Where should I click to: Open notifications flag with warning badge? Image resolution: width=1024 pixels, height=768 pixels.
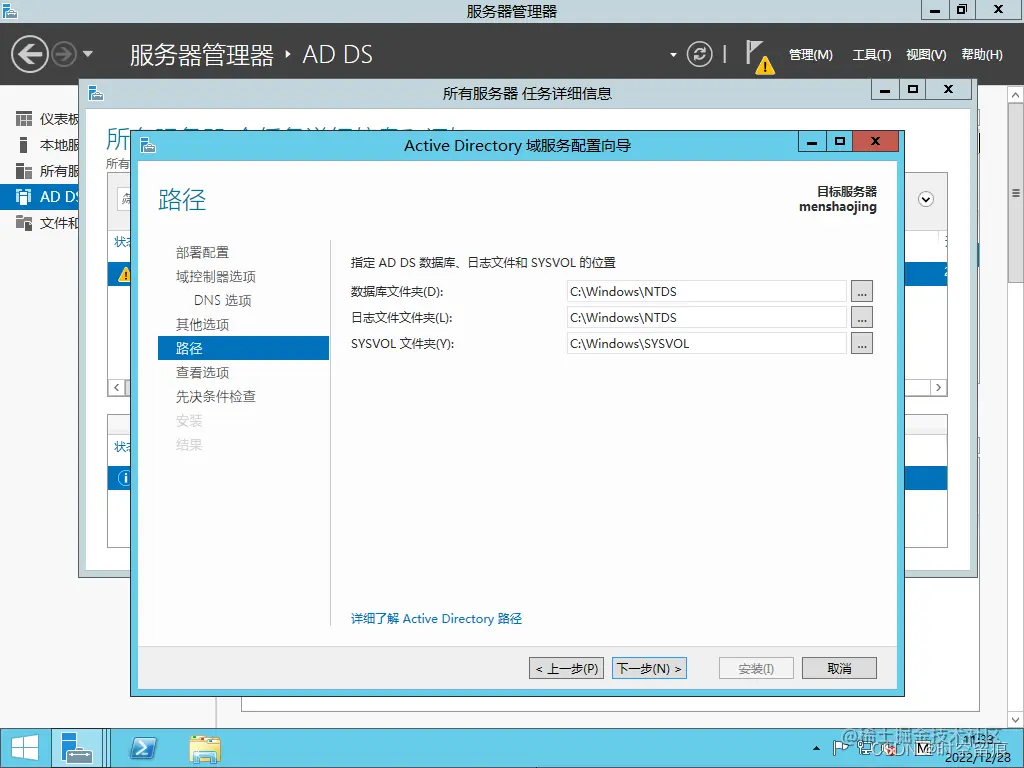coord(759,57)
